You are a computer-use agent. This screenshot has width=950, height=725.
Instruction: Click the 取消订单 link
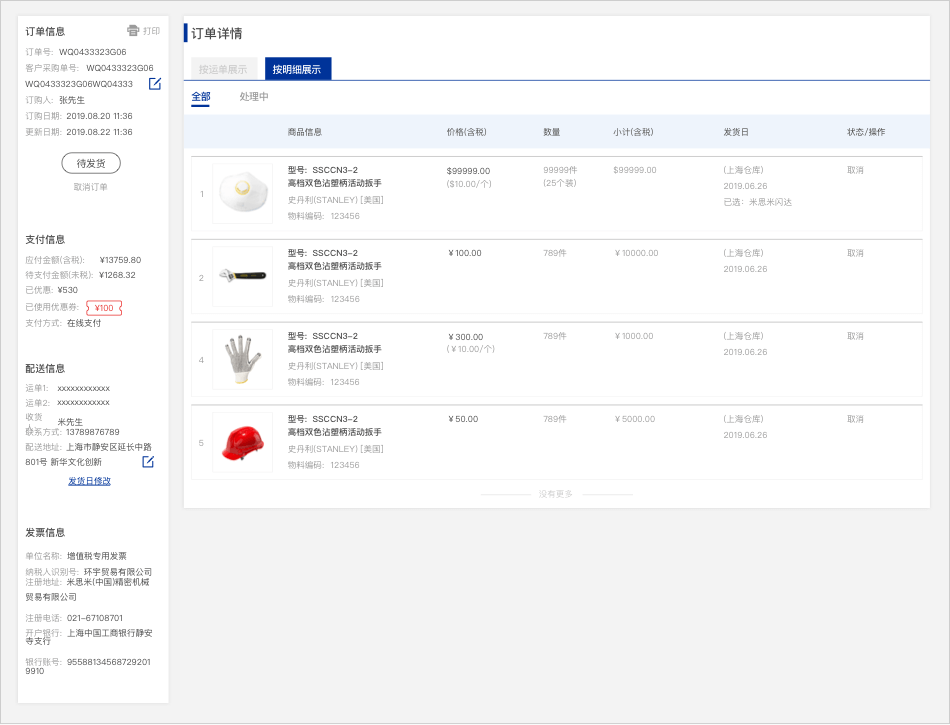91,187
